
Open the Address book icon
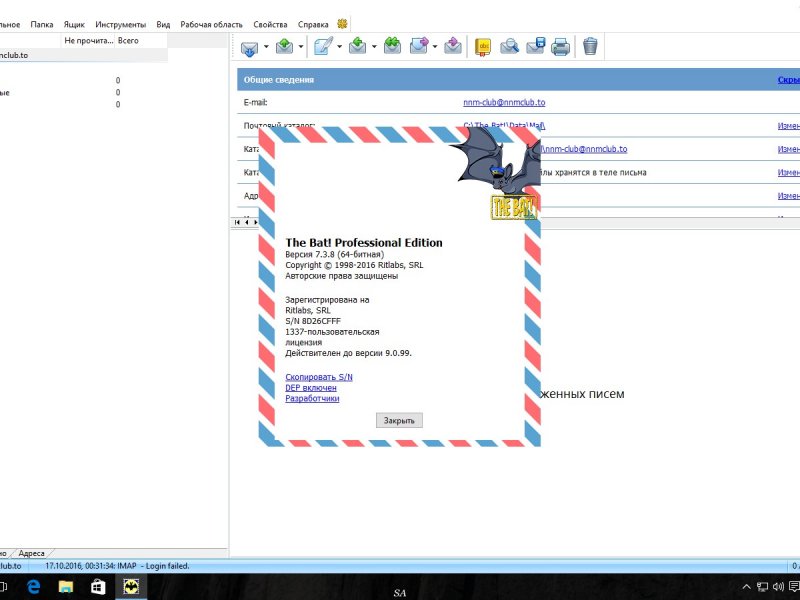click(483, 46)
